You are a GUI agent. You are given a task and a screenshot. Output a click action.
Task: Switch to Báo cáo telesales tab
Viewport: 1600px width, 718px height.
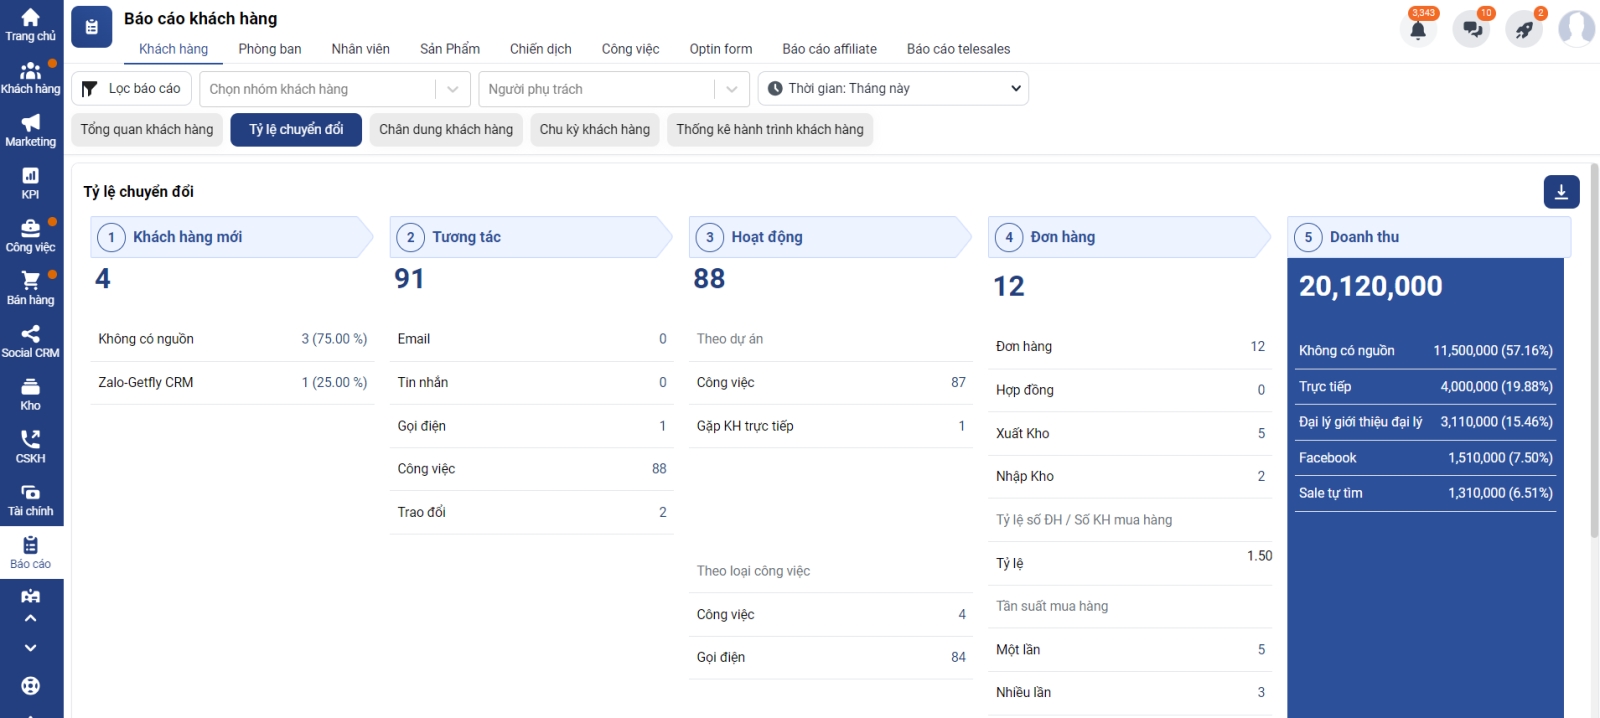[x=958, y=49]
